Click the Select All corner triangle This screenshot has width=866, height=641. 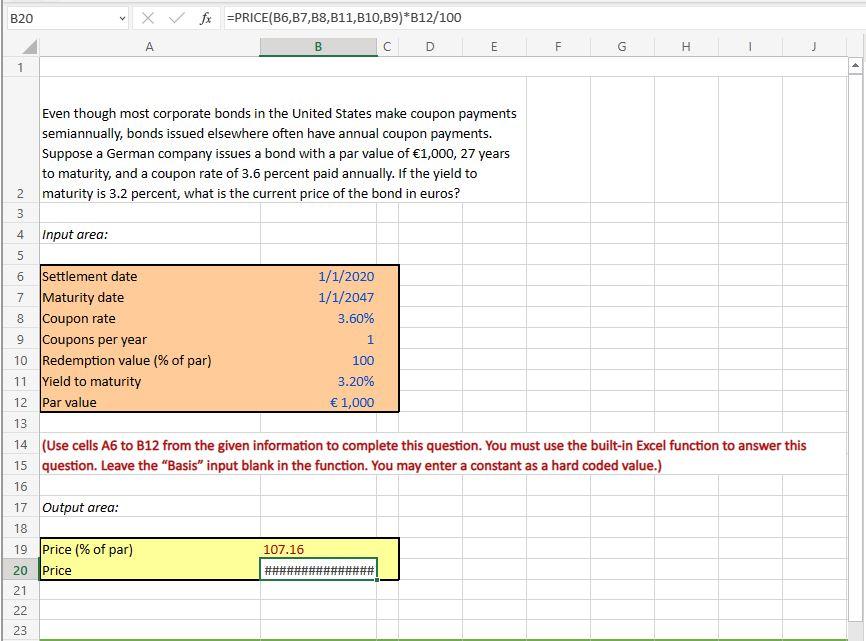pyautogui.click(x=29, y=47)
